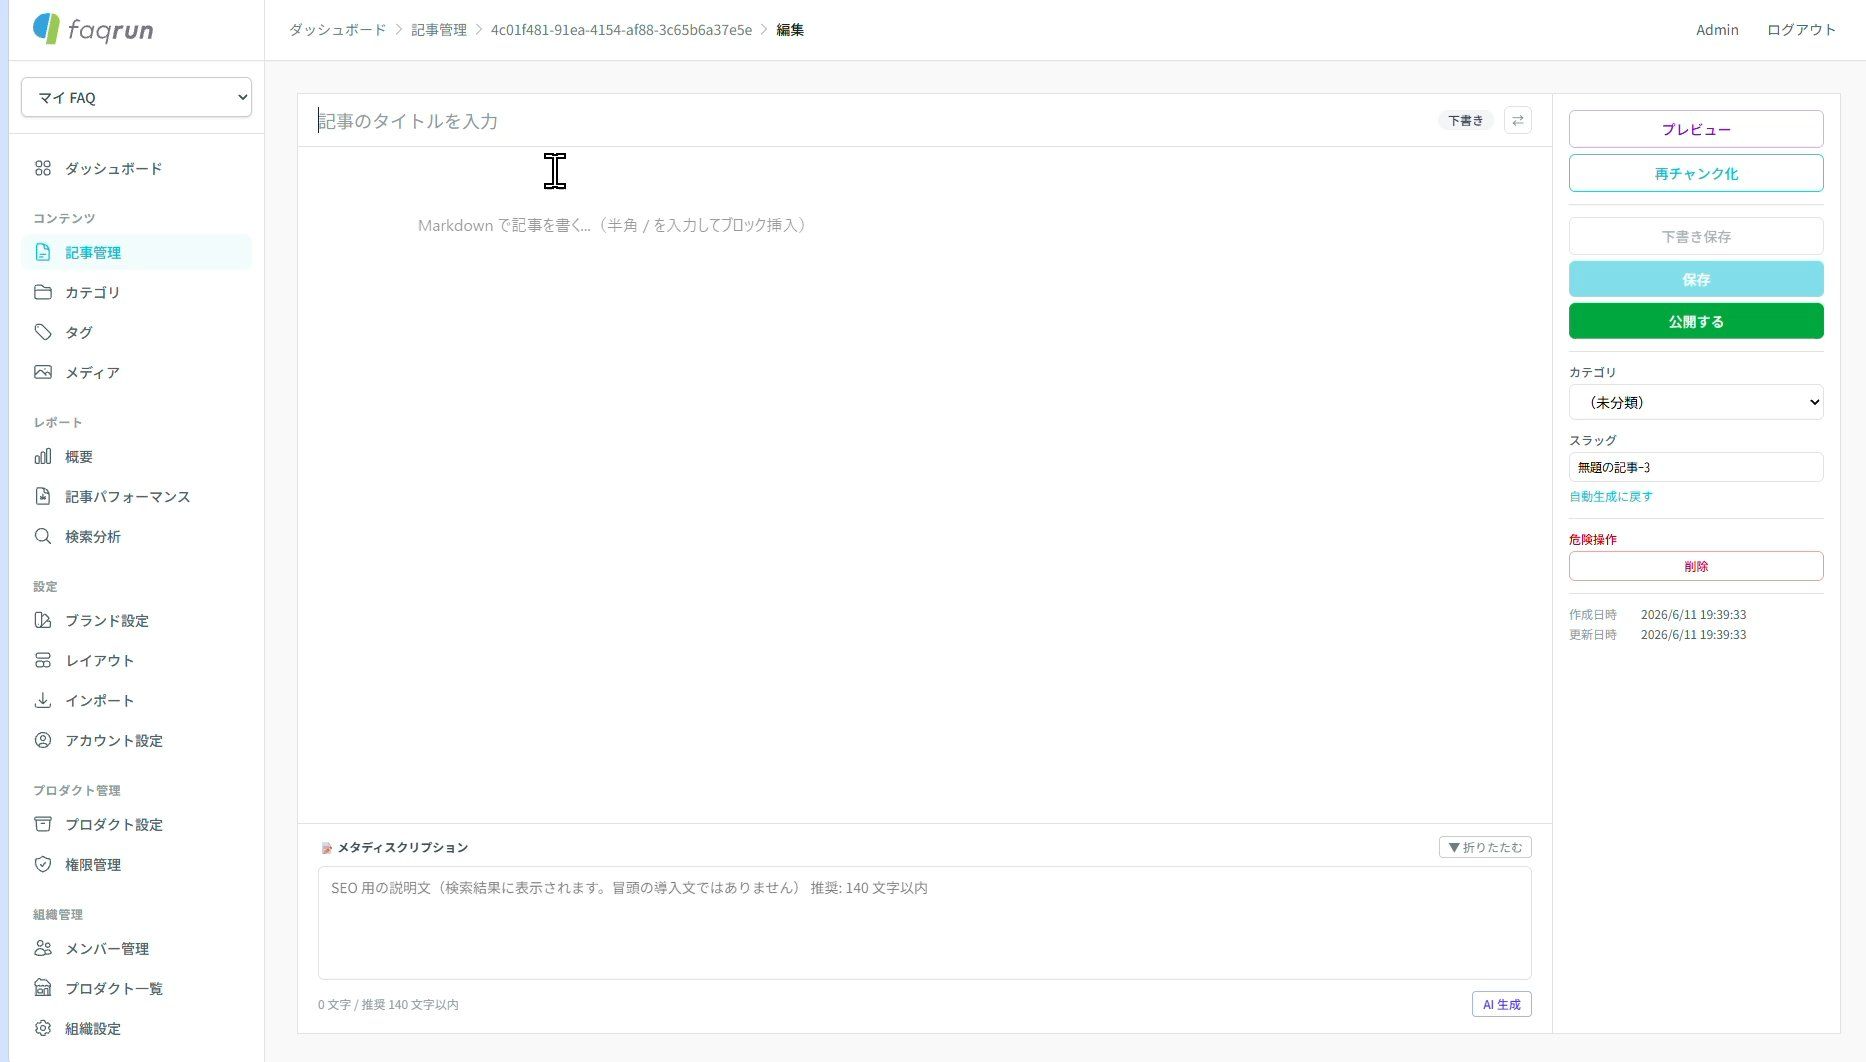Click the 組織設定 gear icon
Screen dimensions: 1866x1062
point(43,1028)
